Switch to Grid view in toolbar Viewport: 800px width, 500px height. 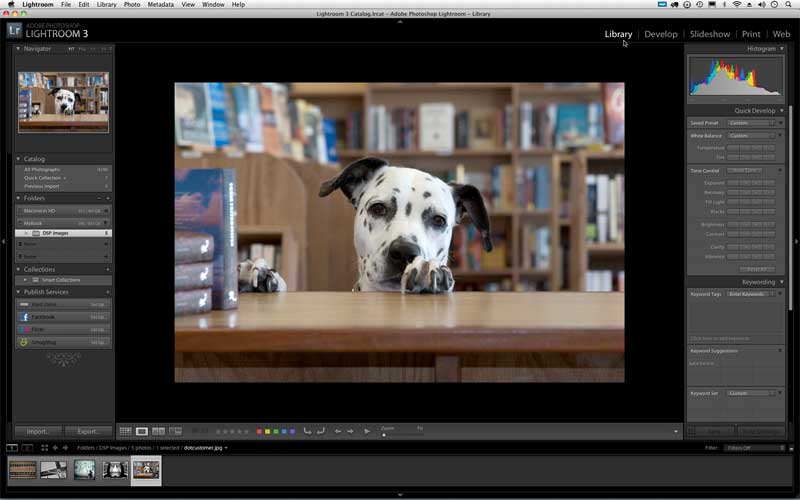click(x=125, y=431)
